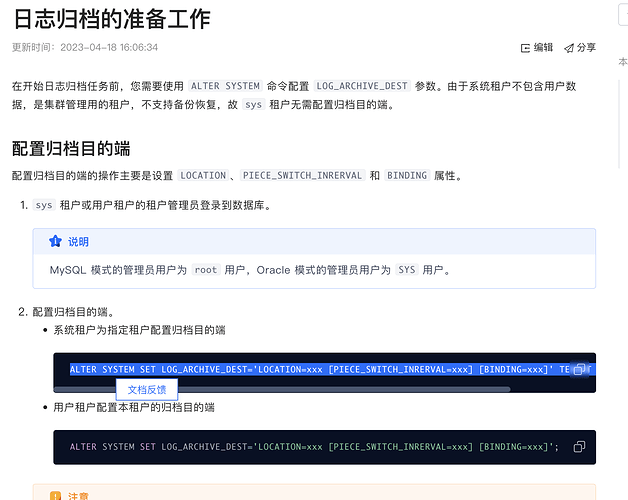Click the highlighted ALTER SYSTEM SET code line
This screenshot has width=628, height=500.
(x=332, y=369)
